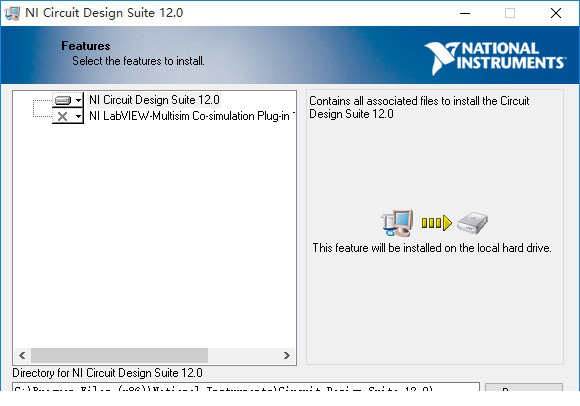The height and width of the screenshot is (406, 580).
Task: Select NI Circuit Design Suite 12.0 feature row
Action: pyautogui.click(x=154, y=100)
